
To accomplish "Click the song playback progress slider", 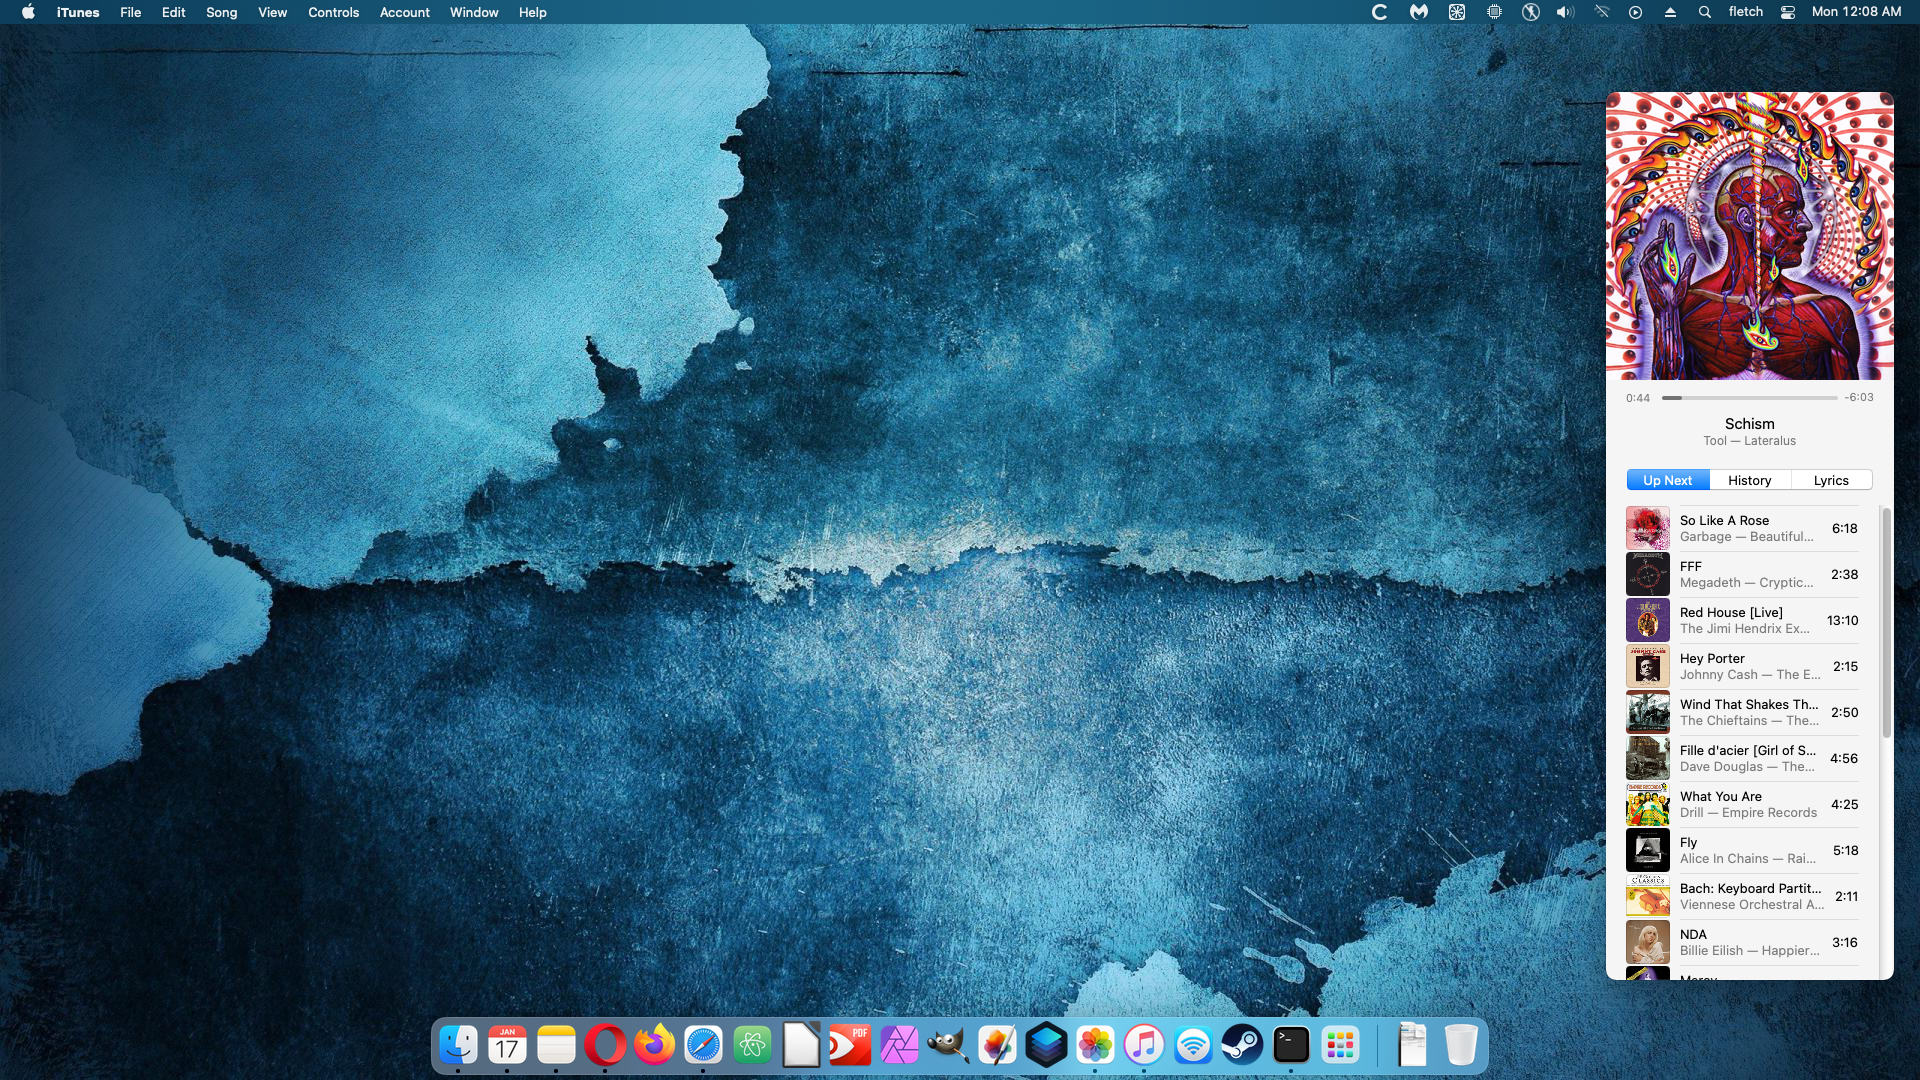I will 1750,398.
